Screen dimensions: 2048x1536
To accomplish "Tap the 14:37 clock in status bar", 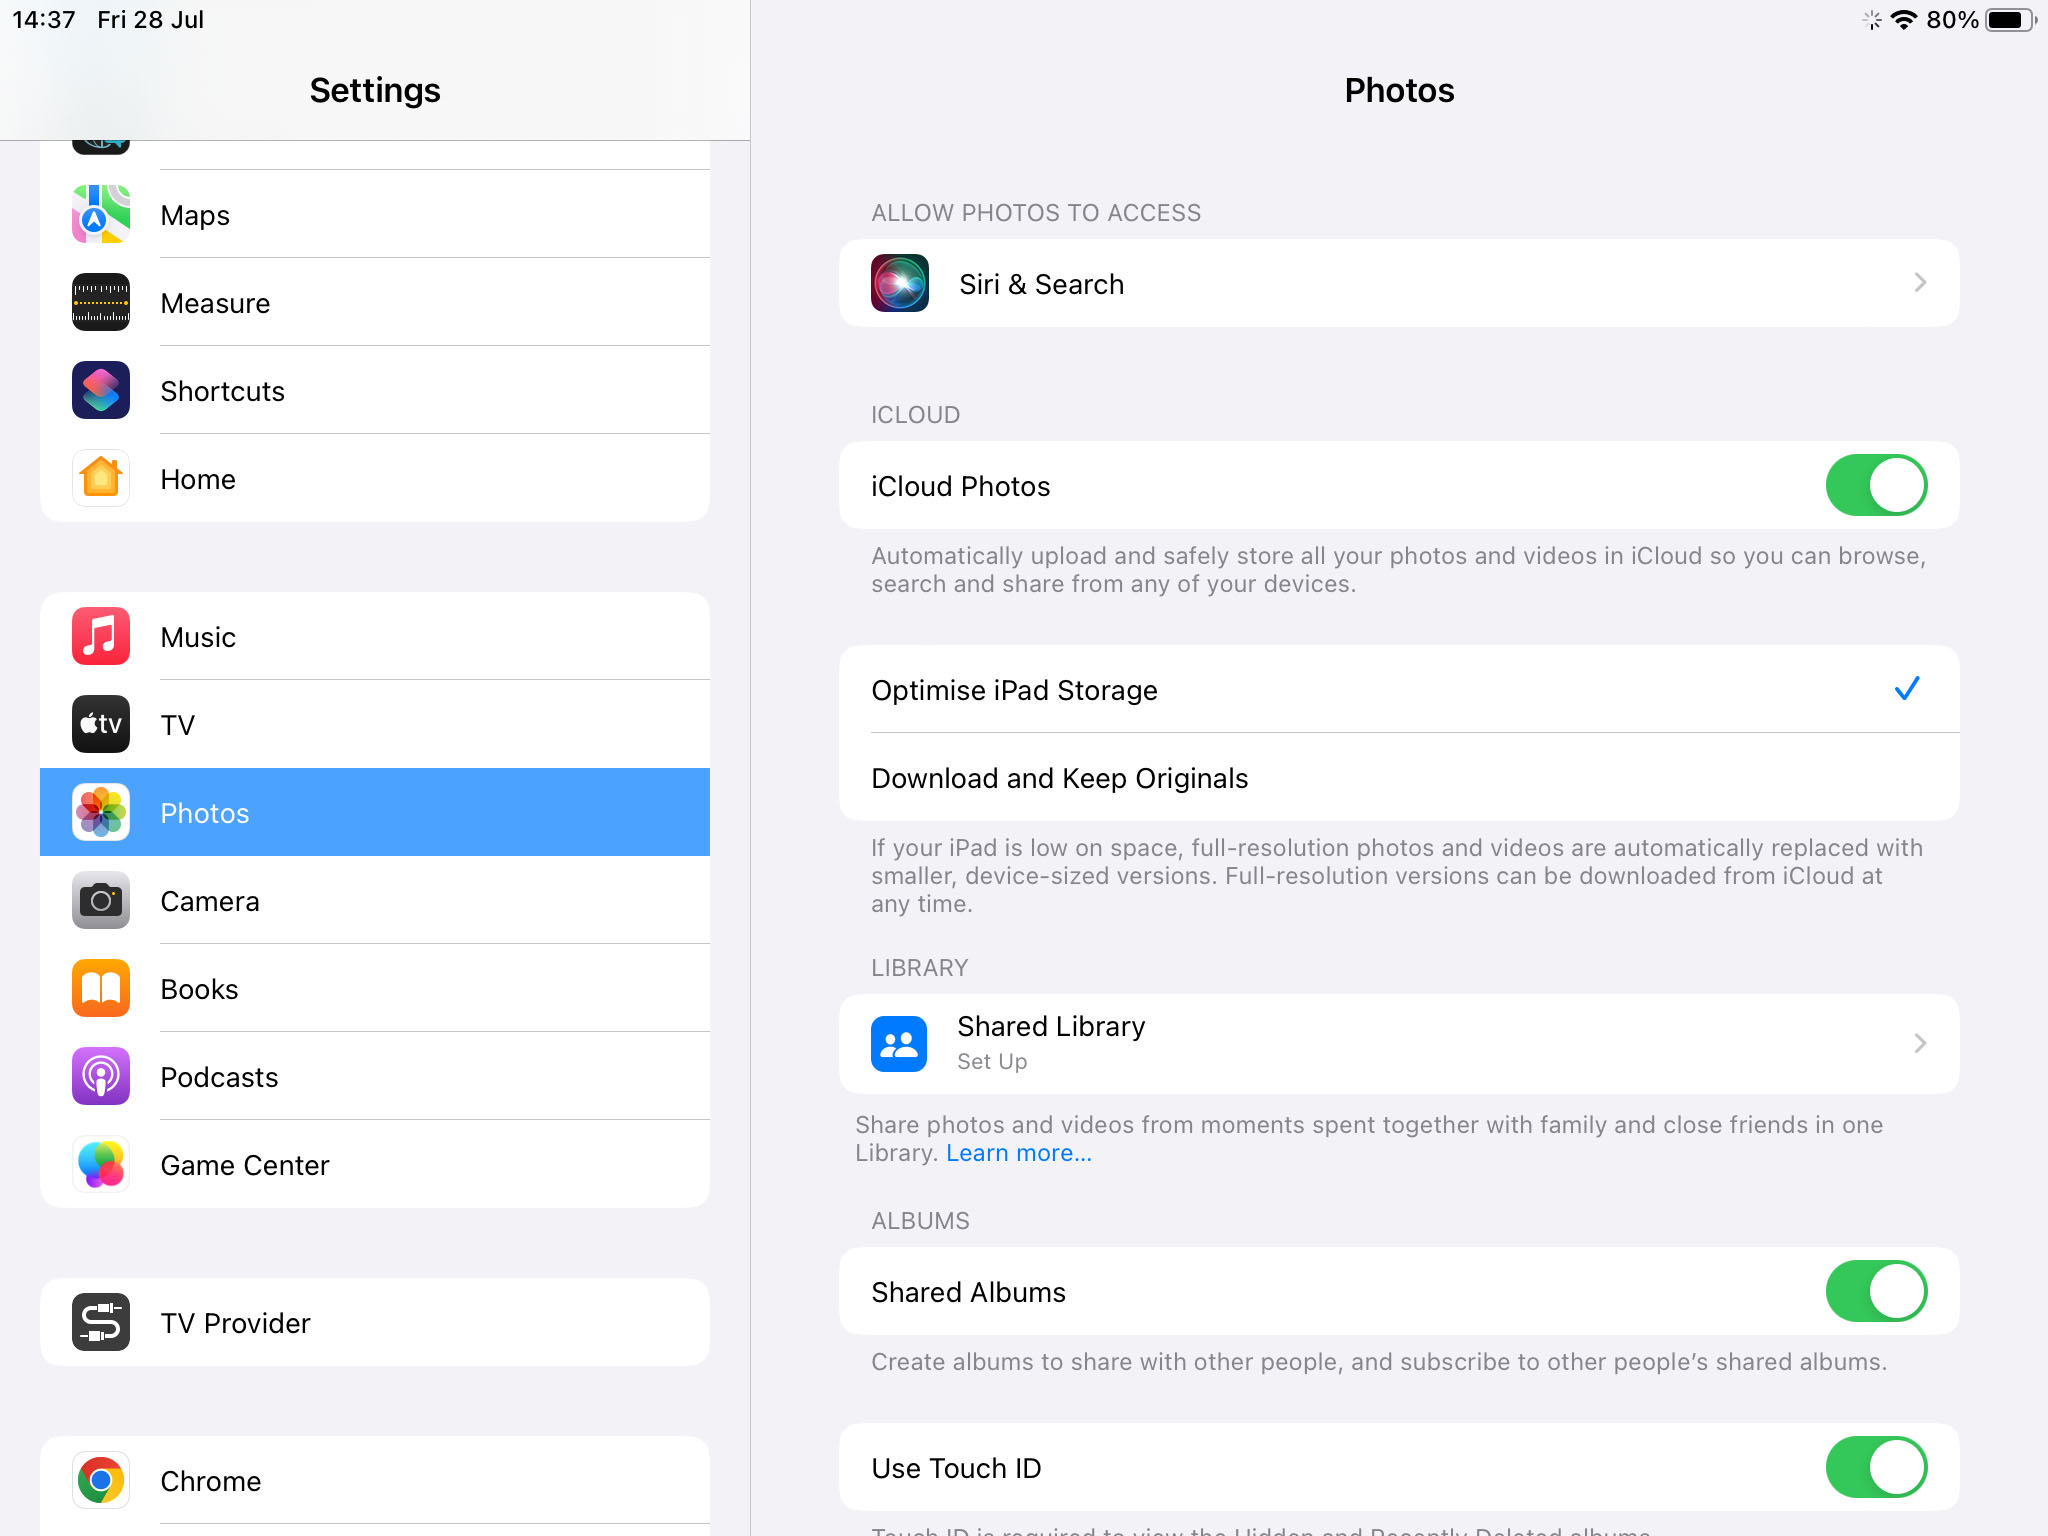I will coord(44,20).
